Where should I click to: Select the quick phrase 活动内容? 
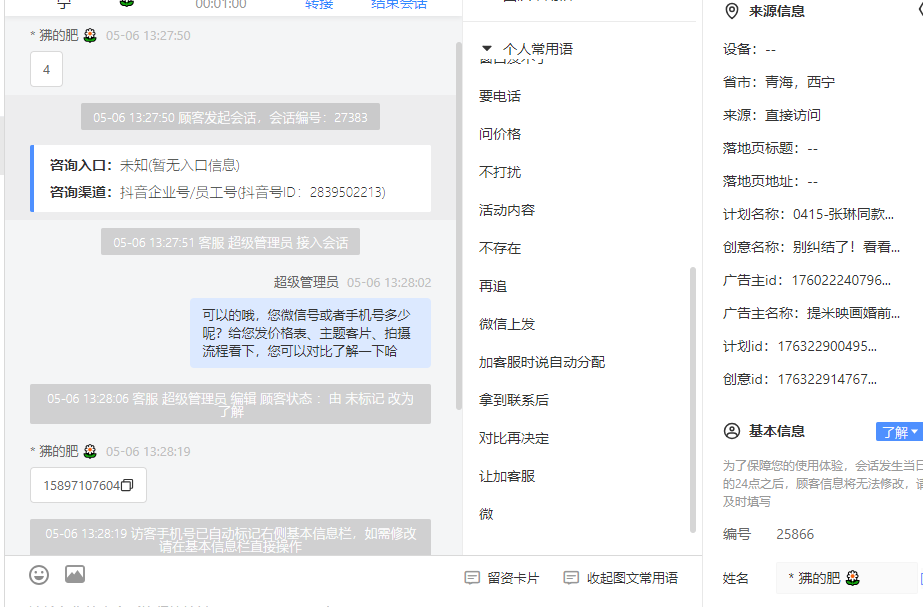pos(507,210)
